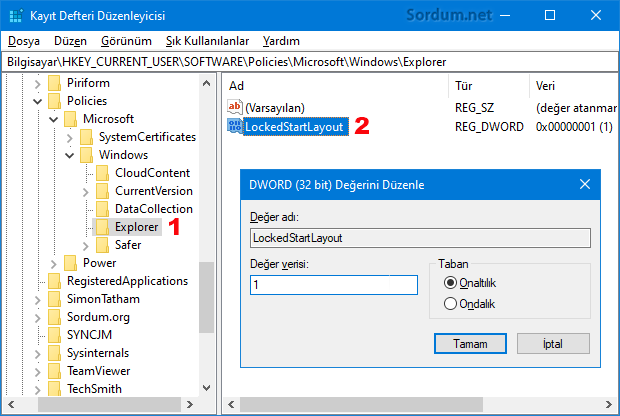The width and height of the screenshot is (620, 416).
Task: Click the Explorer folder icon
Action: tap(102, 227)
